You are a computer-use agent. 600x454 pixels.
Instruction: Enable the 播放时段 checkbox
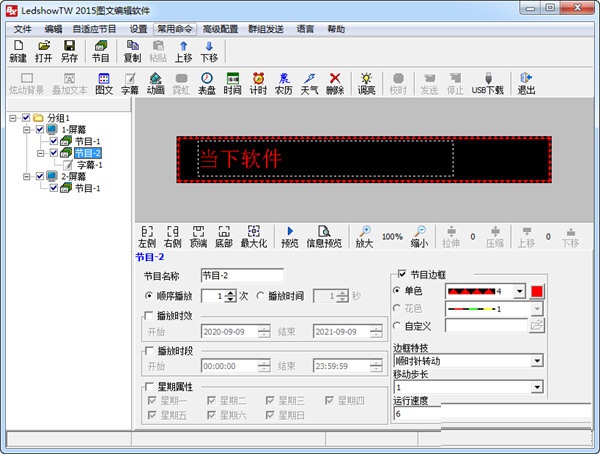149,351
